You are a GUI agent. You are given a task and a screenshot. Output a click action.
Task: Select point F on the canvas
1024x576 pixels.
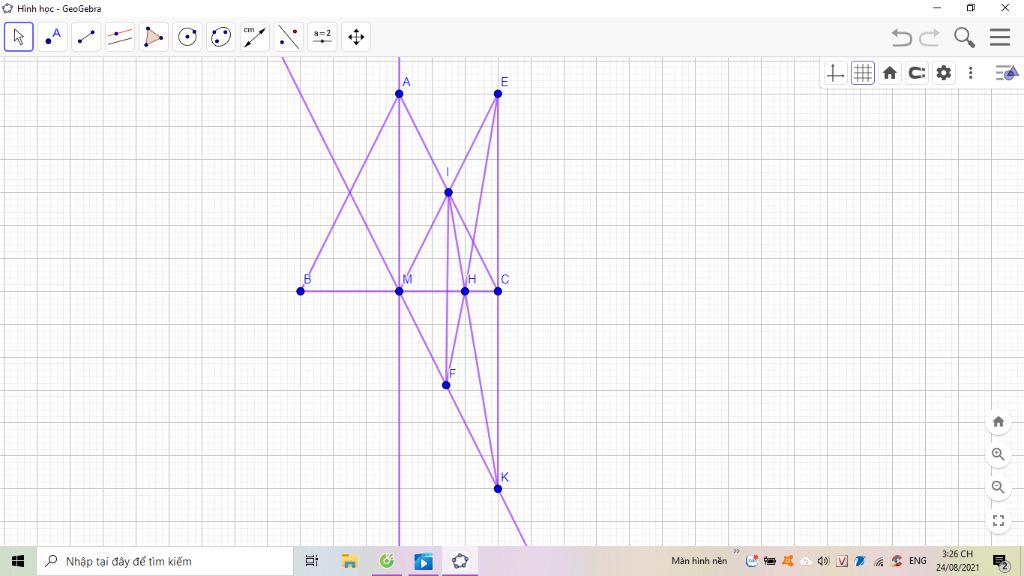point(446,385)
